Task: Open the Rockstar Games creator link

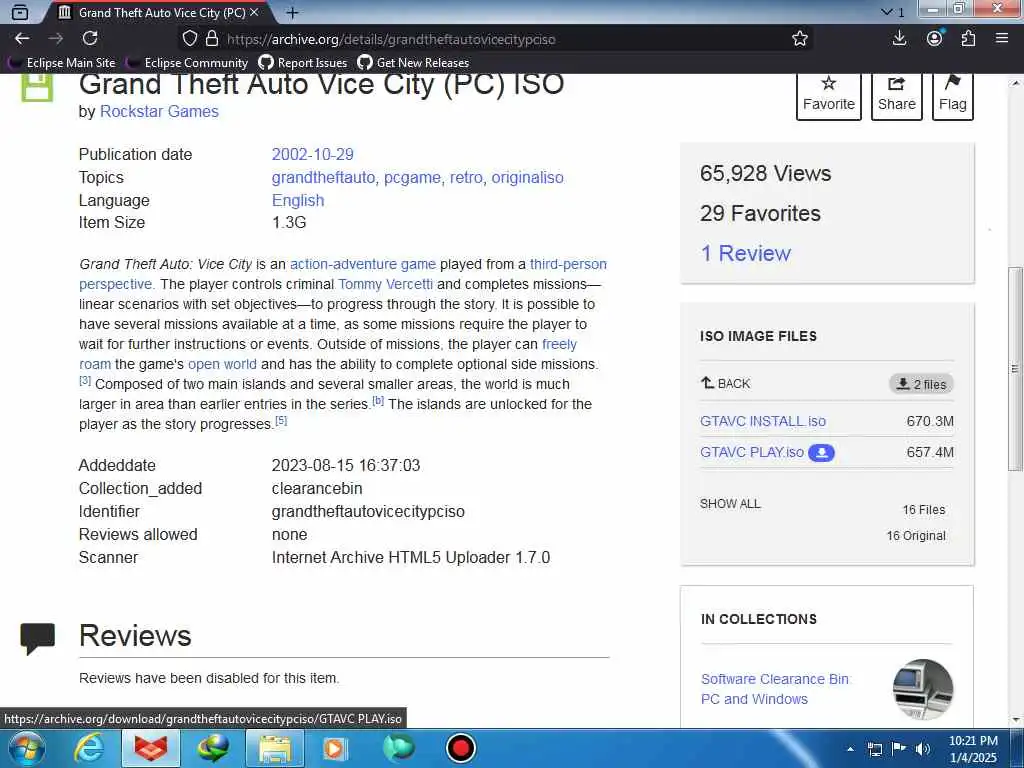Action: (x=159, y=112)
